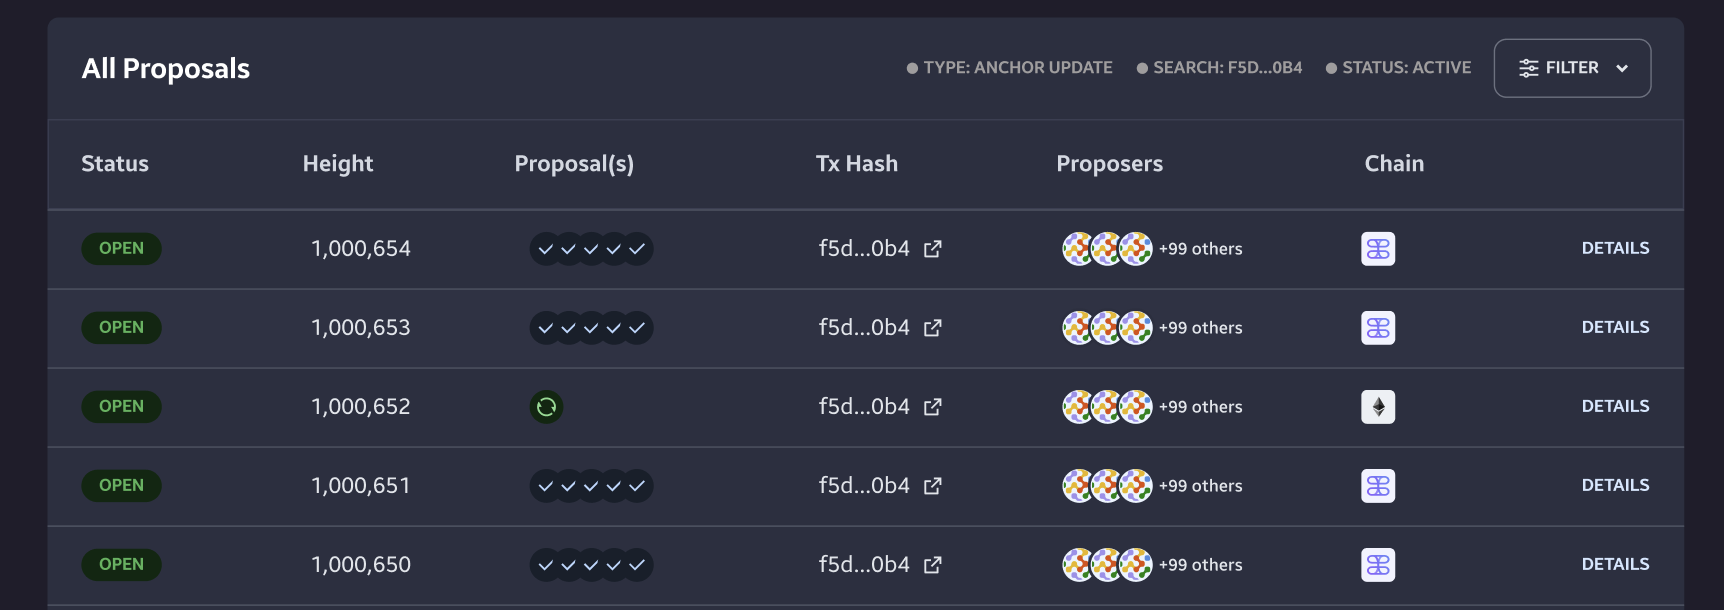
Task: Click the filter sliders icon inside FILTER button
Action: coord(1529,67)
